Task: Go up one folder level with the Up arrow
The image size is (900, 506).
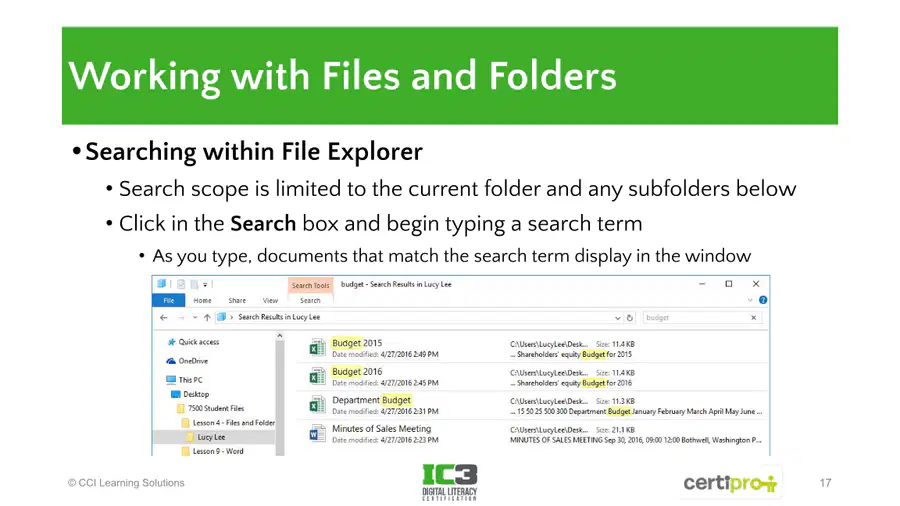Action: (x=207, y=317)
